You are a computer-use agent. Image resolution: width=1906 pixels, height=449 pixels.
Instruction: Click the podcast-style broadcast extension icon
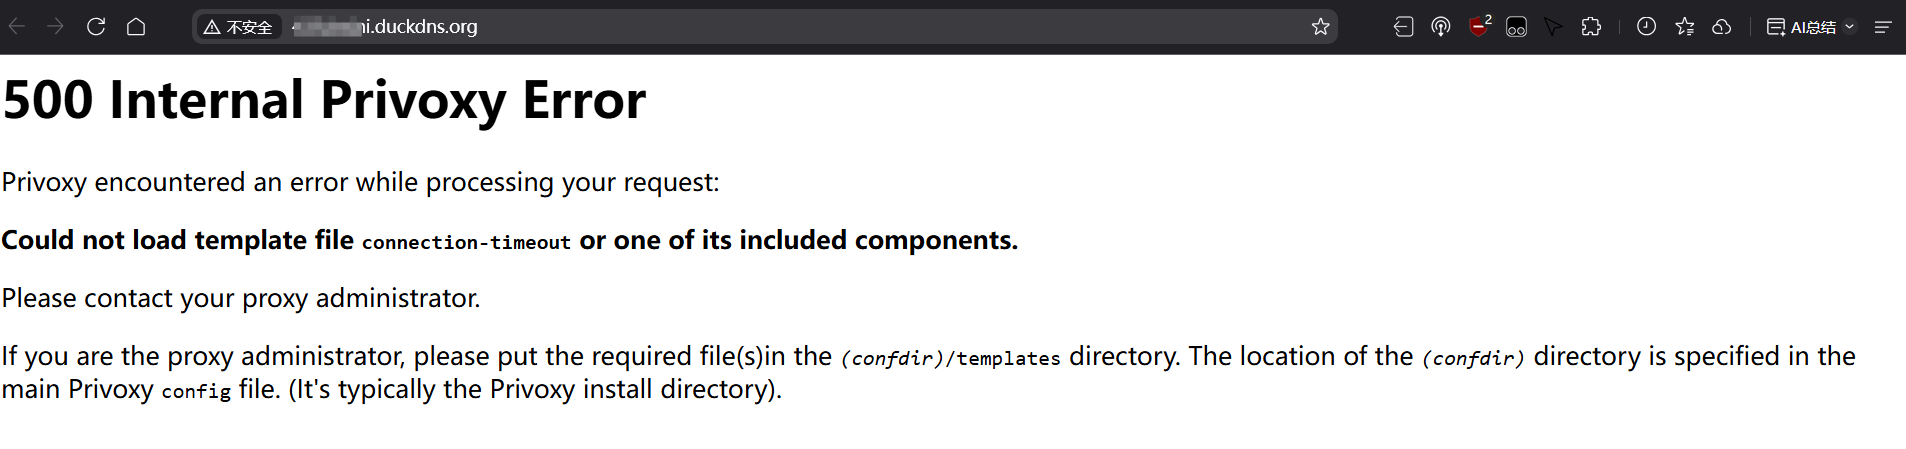point(1441,27)
